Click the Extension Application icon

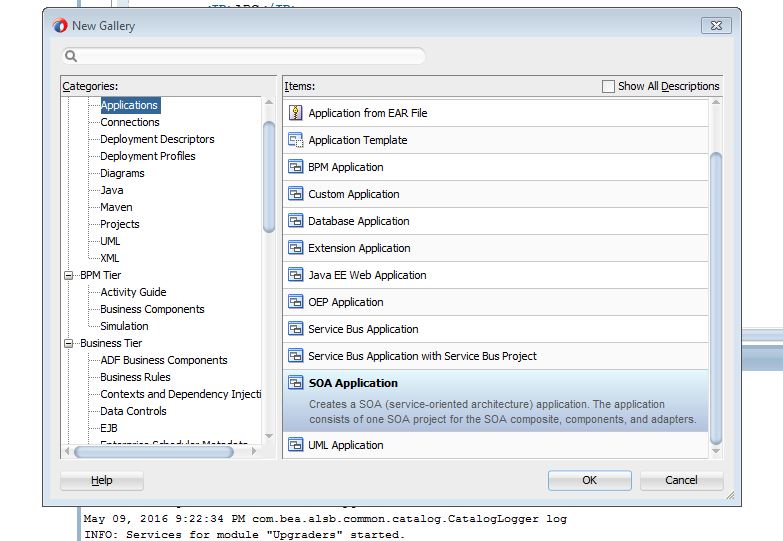(x=296, y=248)
